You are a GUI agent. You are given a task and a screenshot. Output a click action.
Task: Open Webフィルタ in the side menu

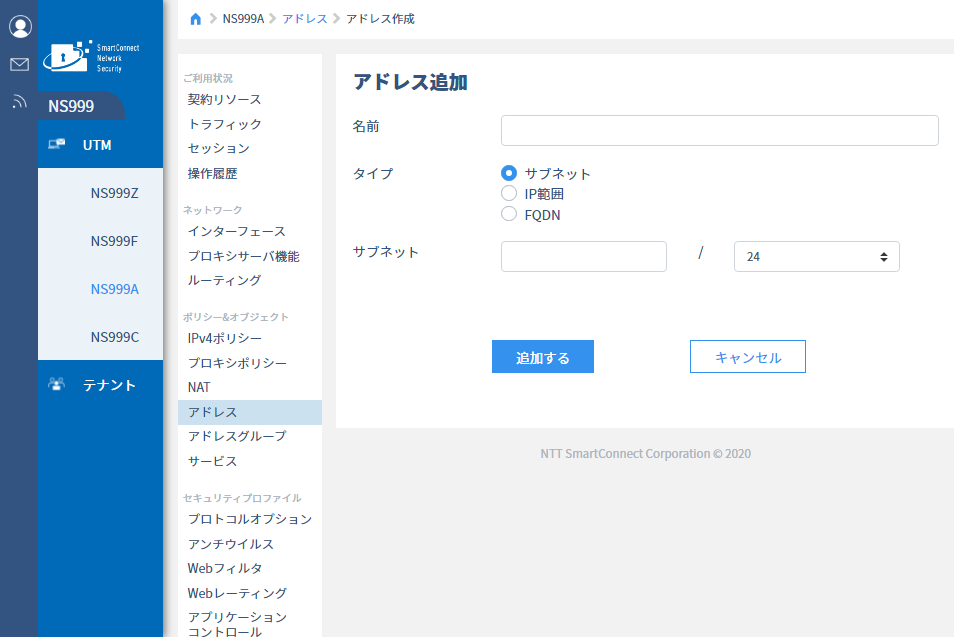click(225, 568)
